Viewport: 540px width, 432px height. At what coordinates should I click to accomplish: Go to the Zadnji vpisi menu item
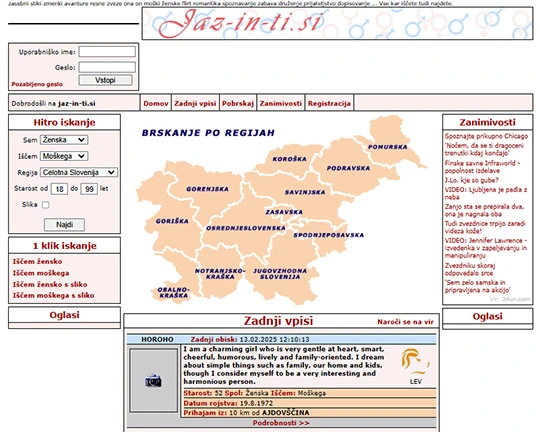[195, 103]
